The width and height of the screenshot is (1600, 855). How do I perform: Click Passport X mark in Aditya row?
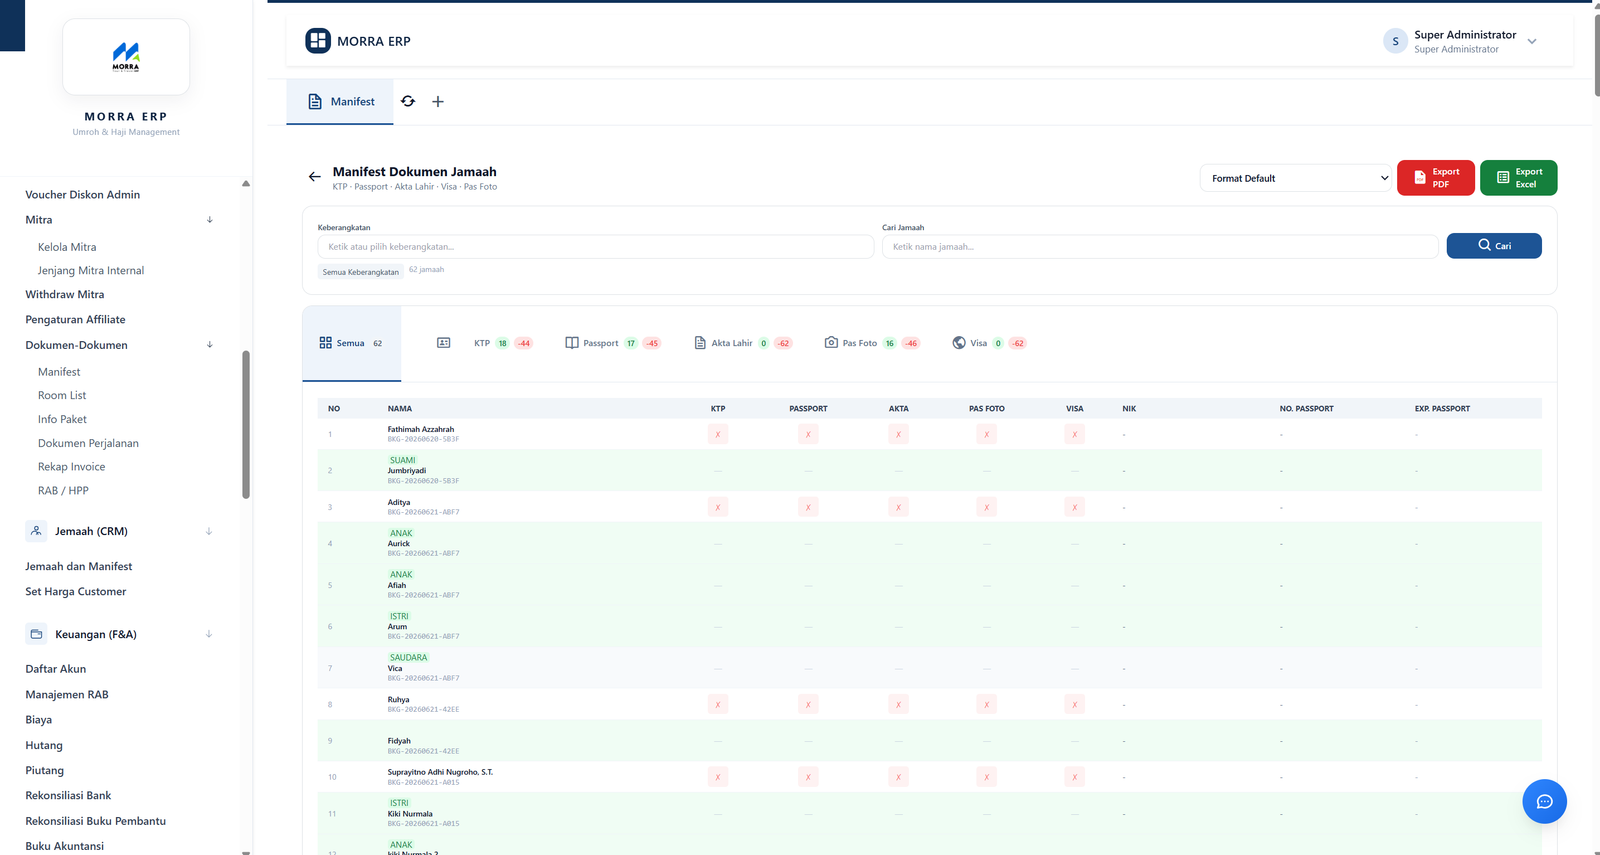pos(808,507)
